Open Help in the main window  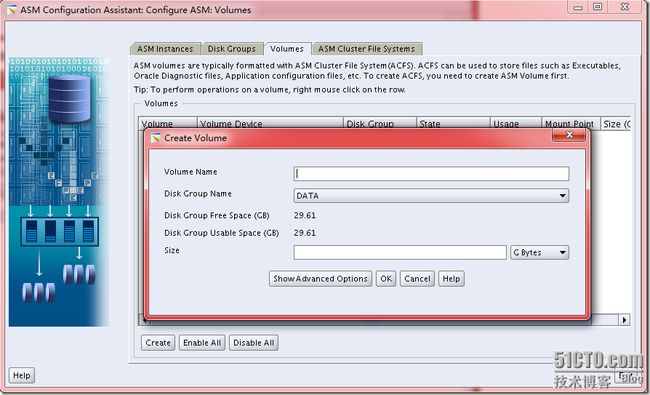[22, 376]
